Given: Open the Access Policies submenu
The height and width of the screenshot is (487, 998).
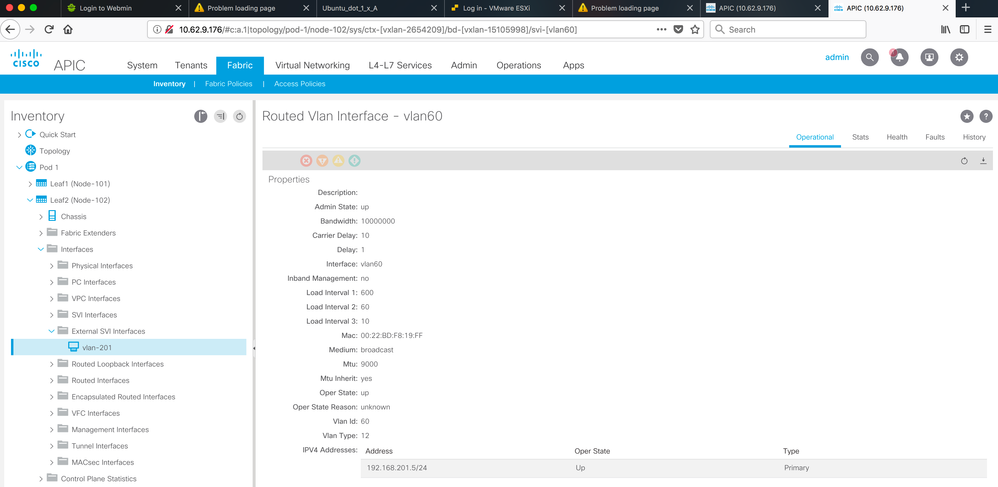Looking at the screenshot, I should coord(300,84).
